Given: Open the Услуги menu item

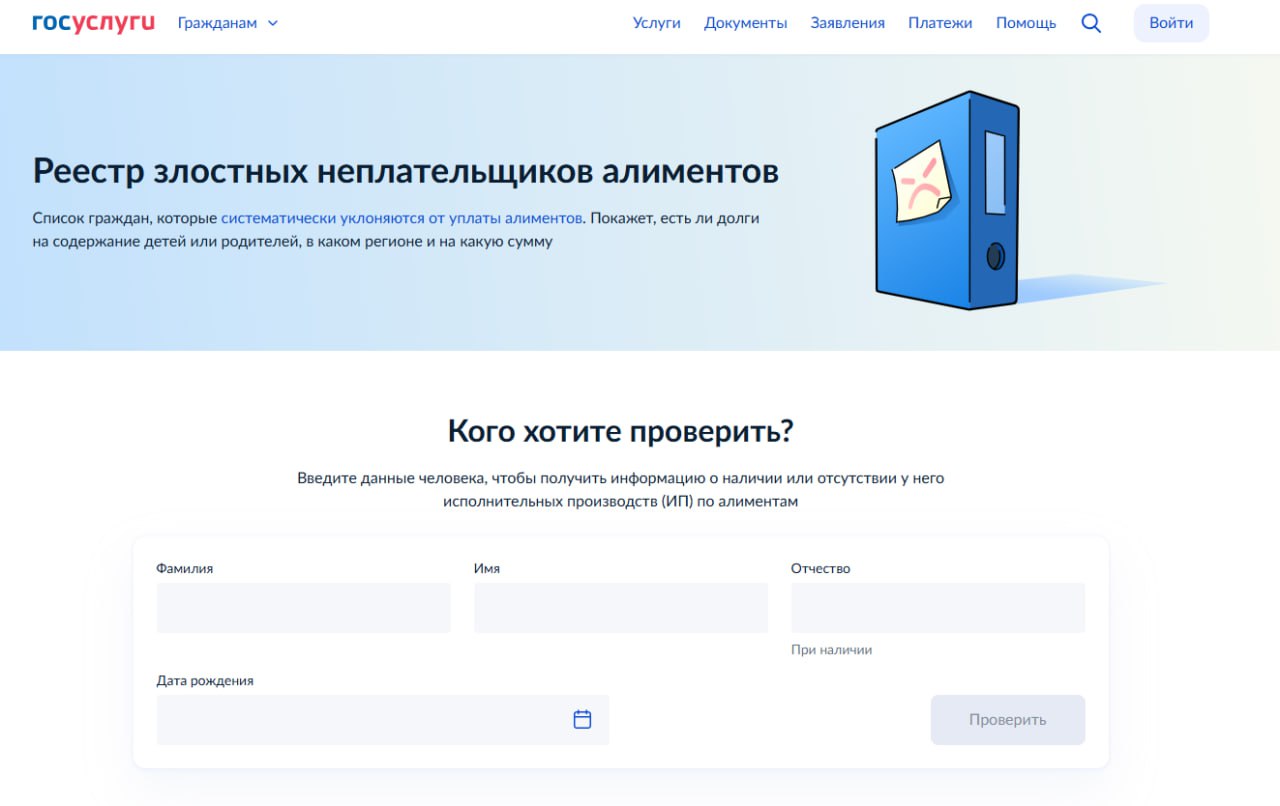Looking at the screenshot, I should click(x=656, y=23).
